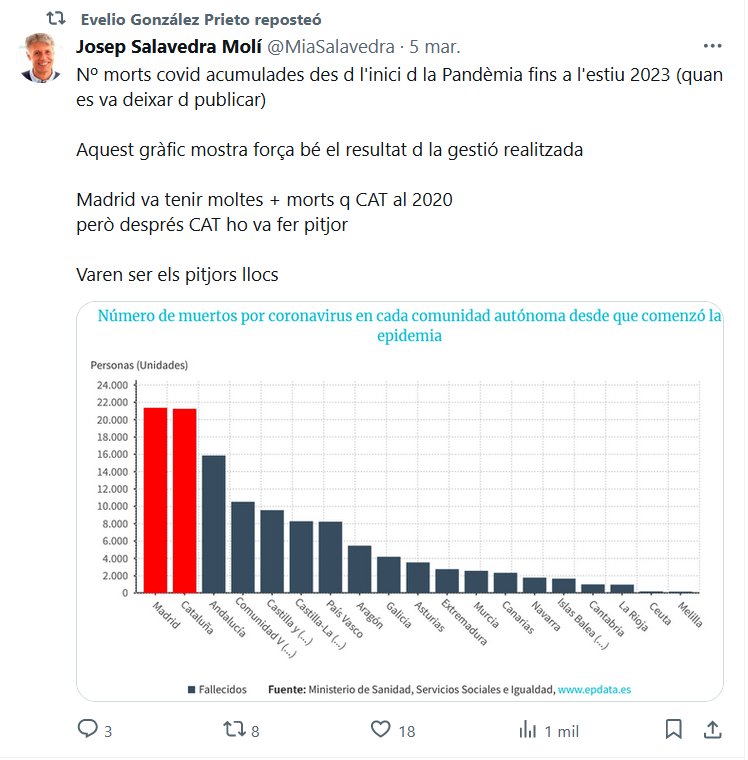Open tweet analytics views icon
The image size is (748, 760).
coord(527,730)
